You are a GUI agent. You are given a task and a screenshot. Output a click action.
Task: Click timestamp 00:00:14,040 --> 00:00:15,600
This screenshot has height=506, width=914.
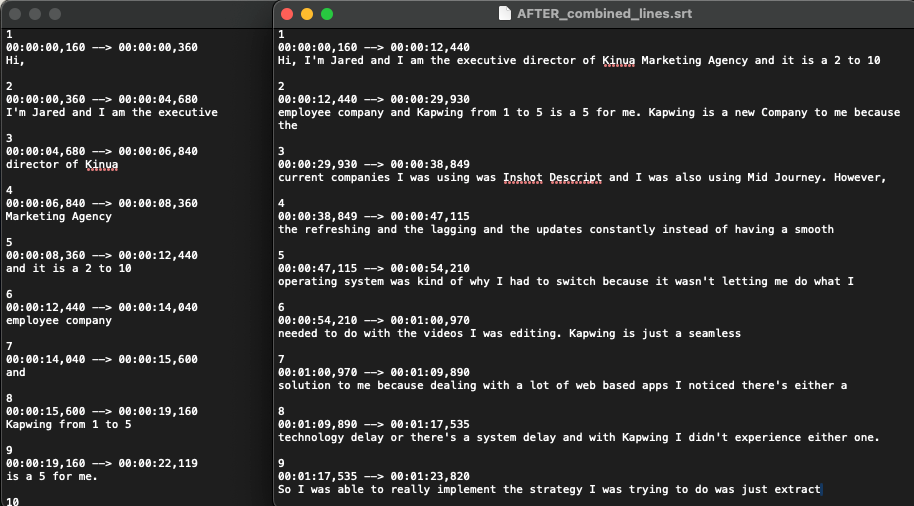pos(102,359)
